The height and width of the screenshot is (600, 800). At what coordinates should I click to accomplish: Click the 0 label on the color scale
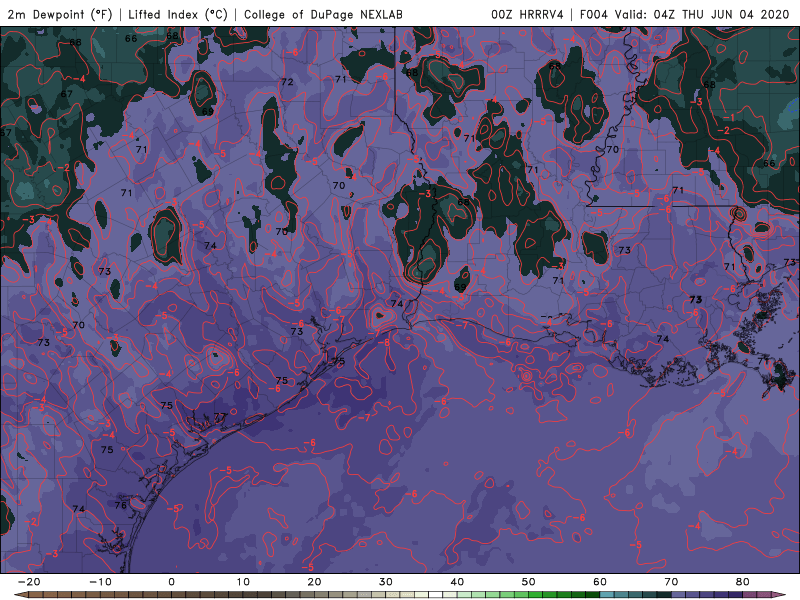coord(171,582)
